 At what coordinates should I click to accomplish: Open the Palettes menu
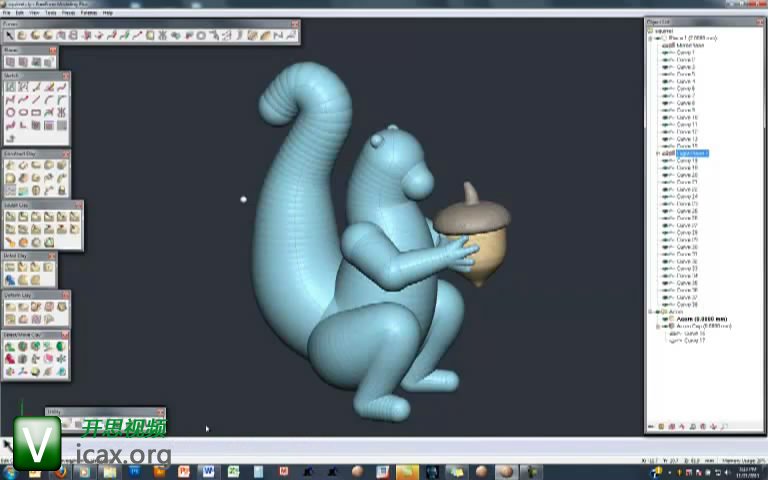click(x=89, y=13)
